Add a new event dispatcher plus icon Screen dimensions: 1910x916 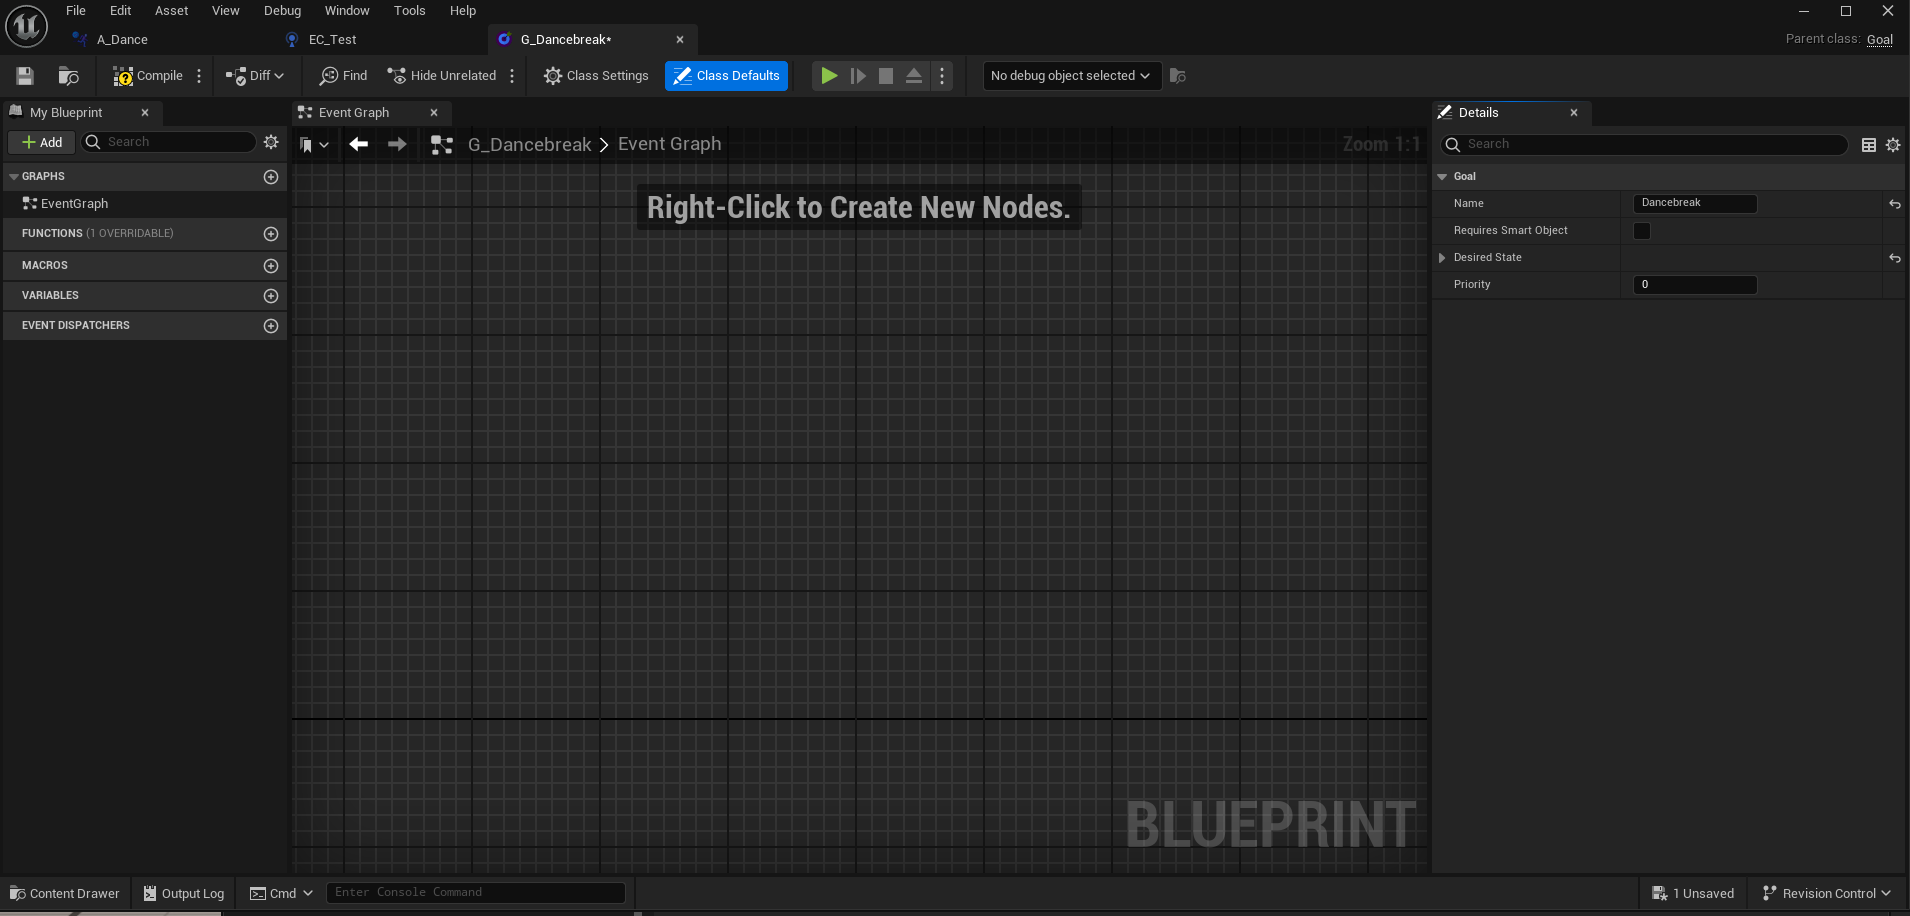[270, 326]
